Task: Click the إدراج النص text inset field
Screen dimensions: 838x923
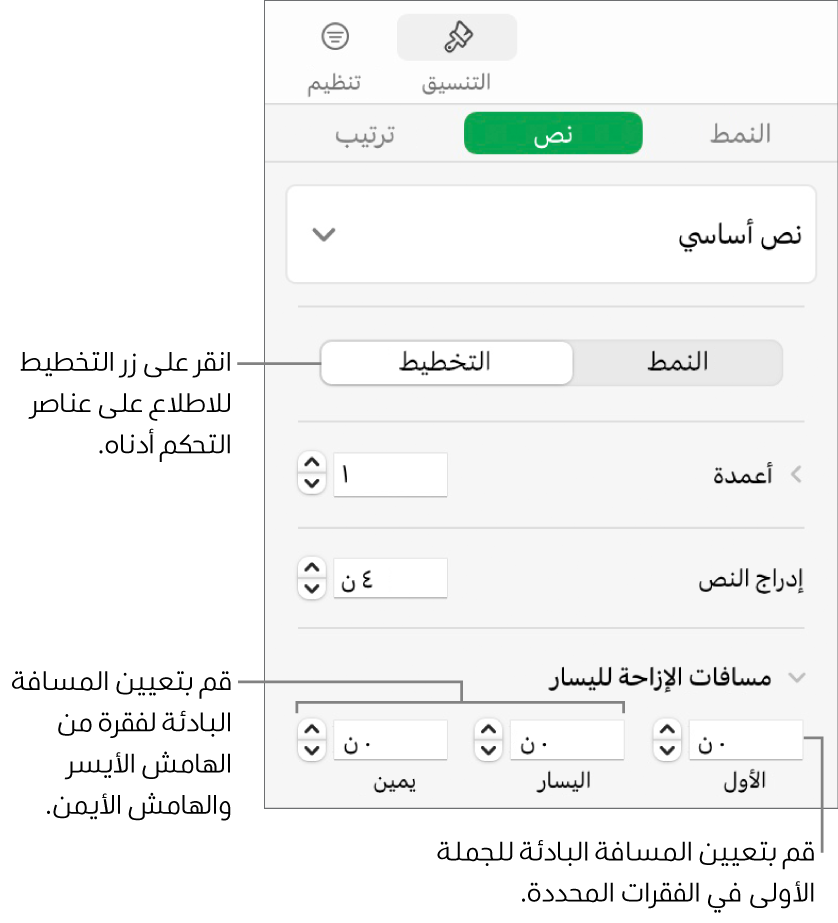Action: click(x=389, y=578)
